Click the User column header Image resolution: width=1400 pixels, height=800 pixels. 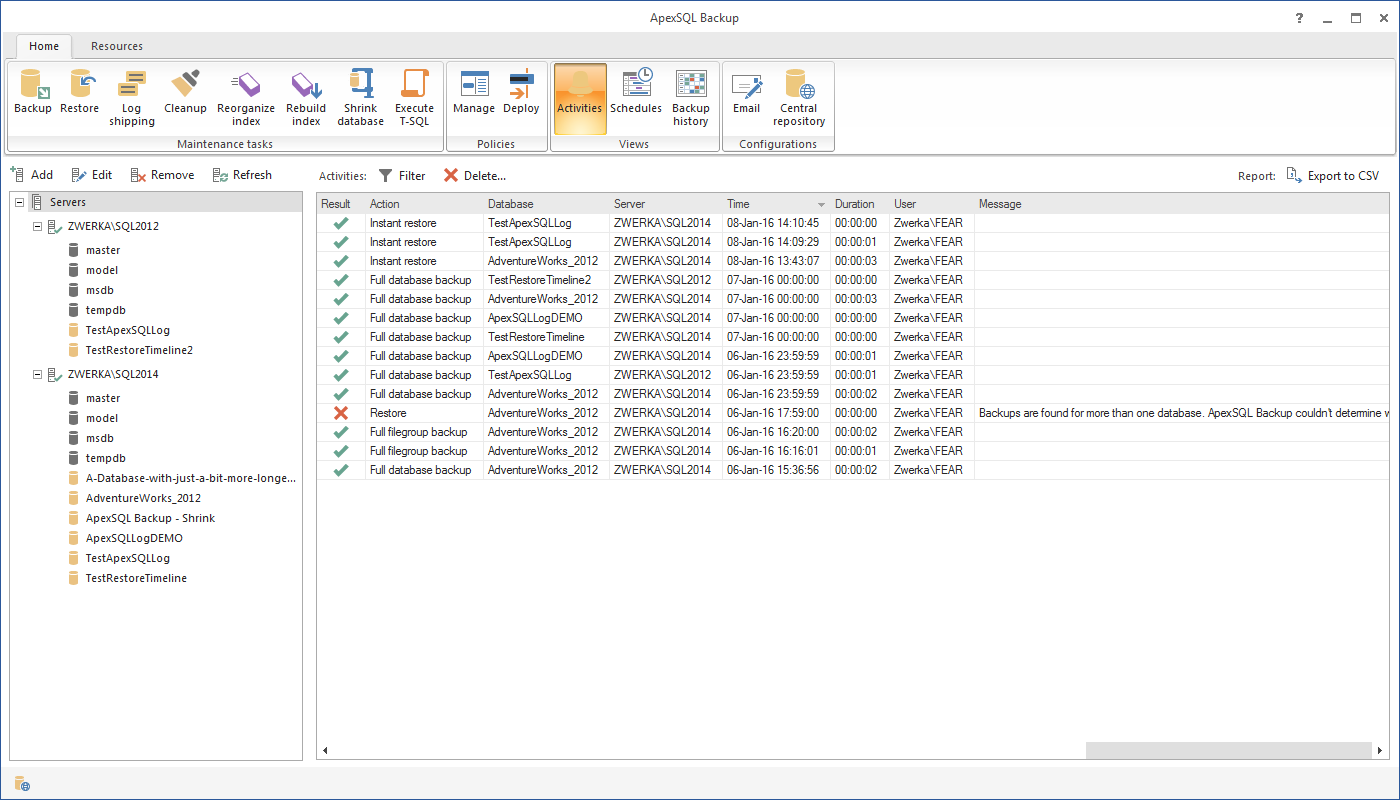pyautogui.click(x=932, y=204)
